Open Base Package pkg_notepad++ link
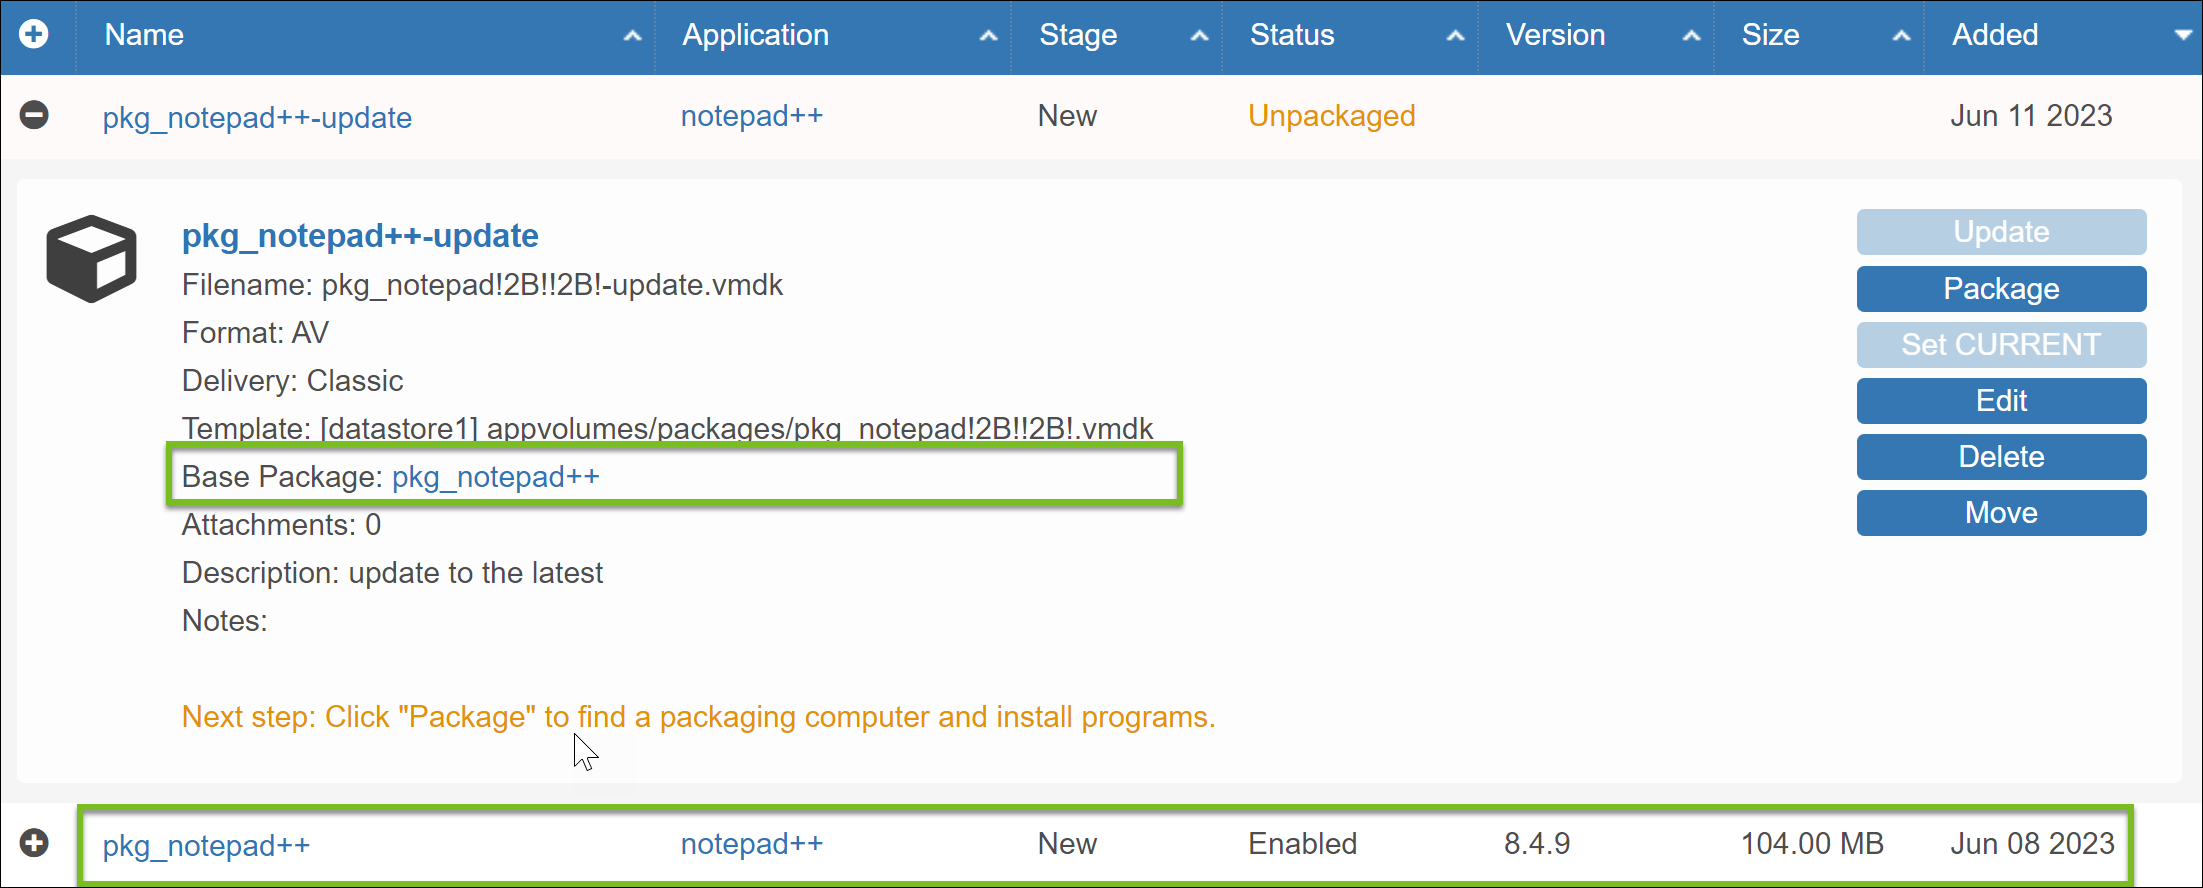Viewport: 2203px width, 888px height. click(495, 477)
